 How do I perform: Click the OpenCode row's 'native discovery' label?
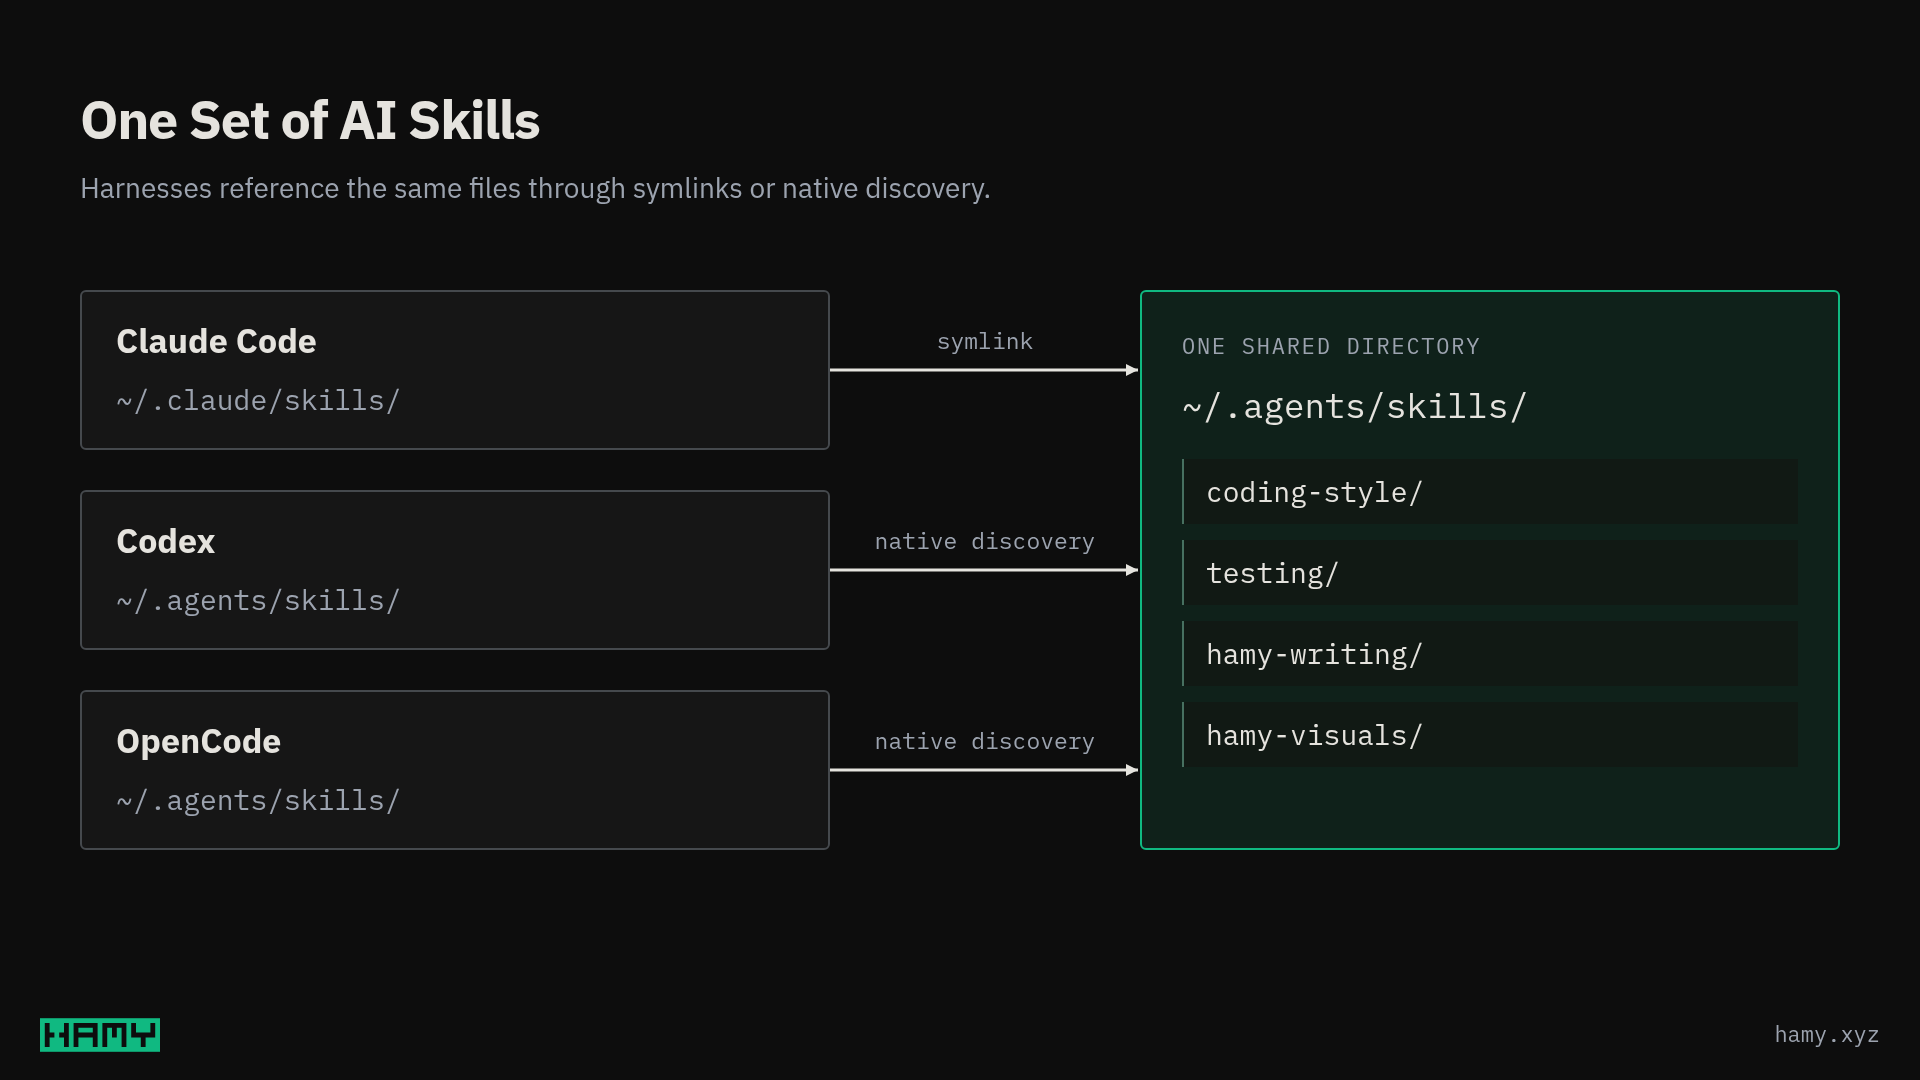[985, 742]
